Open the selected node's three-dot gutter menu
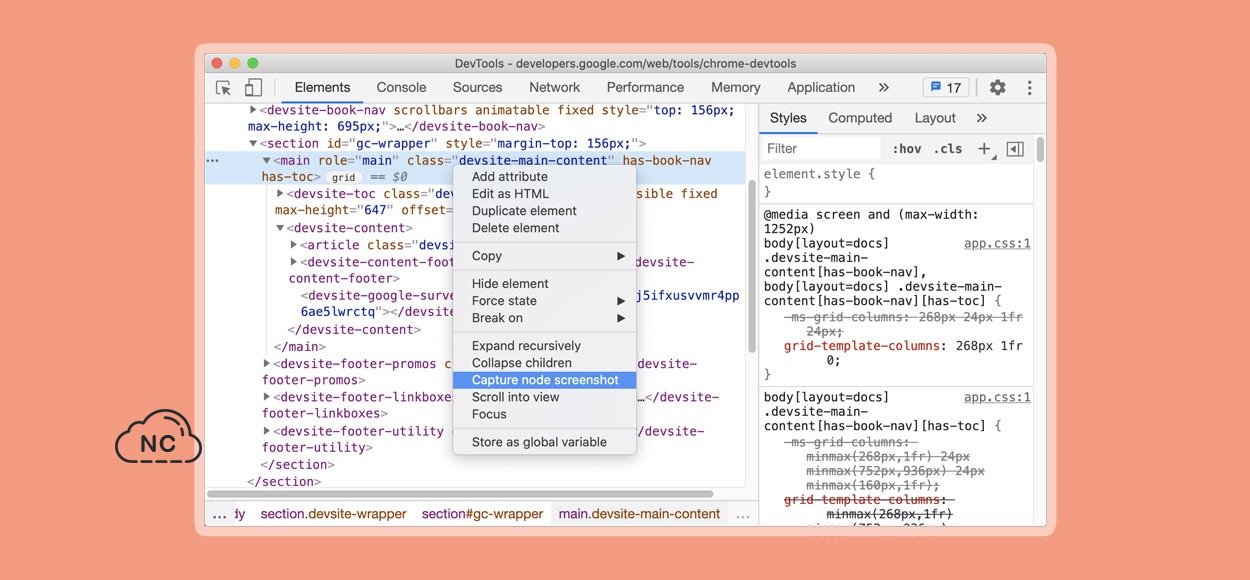Image resolution: width=1250 pixels, height=580 pixels. click(x=212, y=161)
